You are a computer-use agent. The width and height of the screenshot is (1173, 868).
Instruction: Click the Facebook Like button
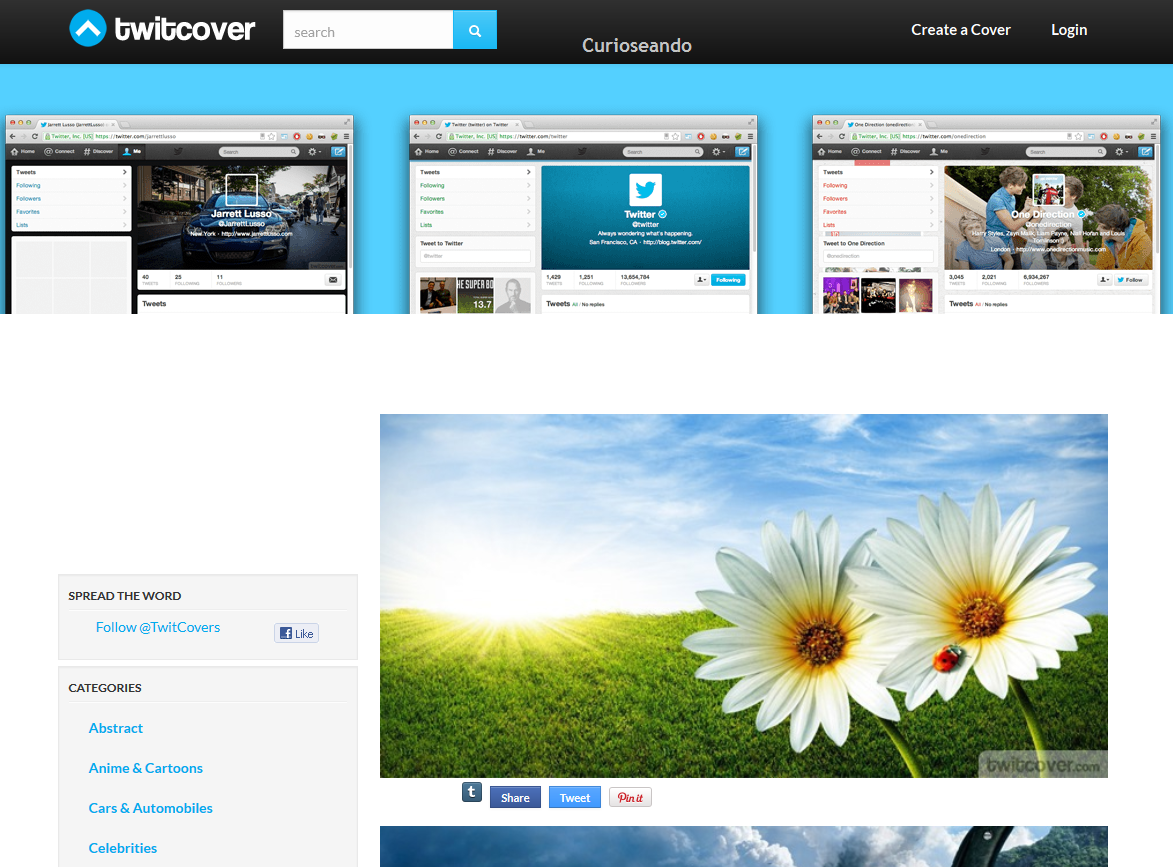pyautogui.click(x=296, y=632)
